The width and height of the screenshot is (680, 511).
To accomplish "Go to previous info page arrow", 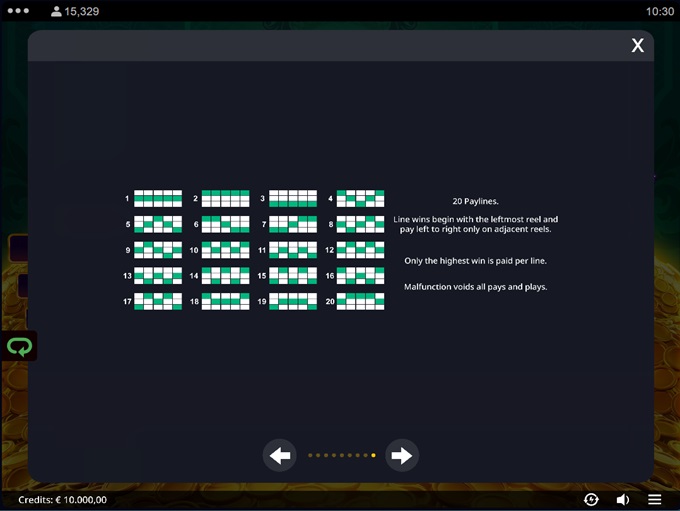I will click(x=280, y=455).
